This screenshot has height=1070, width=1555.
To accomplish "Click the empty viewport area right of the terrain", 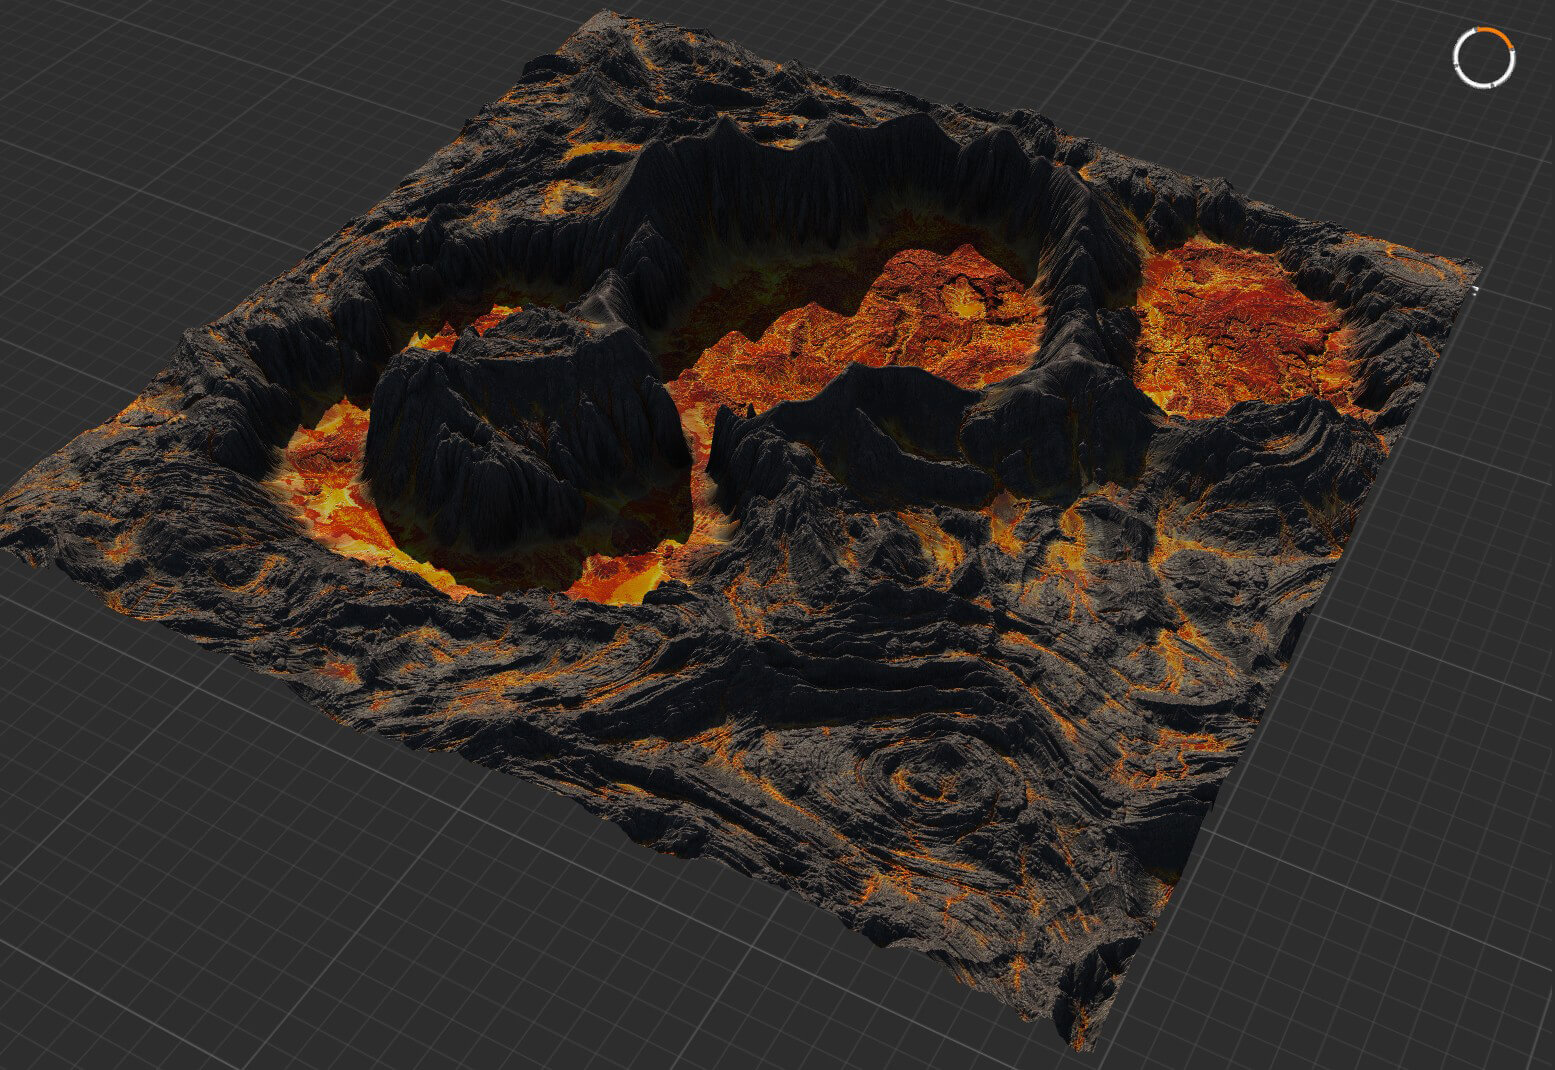I will (x=1450, y=650).
